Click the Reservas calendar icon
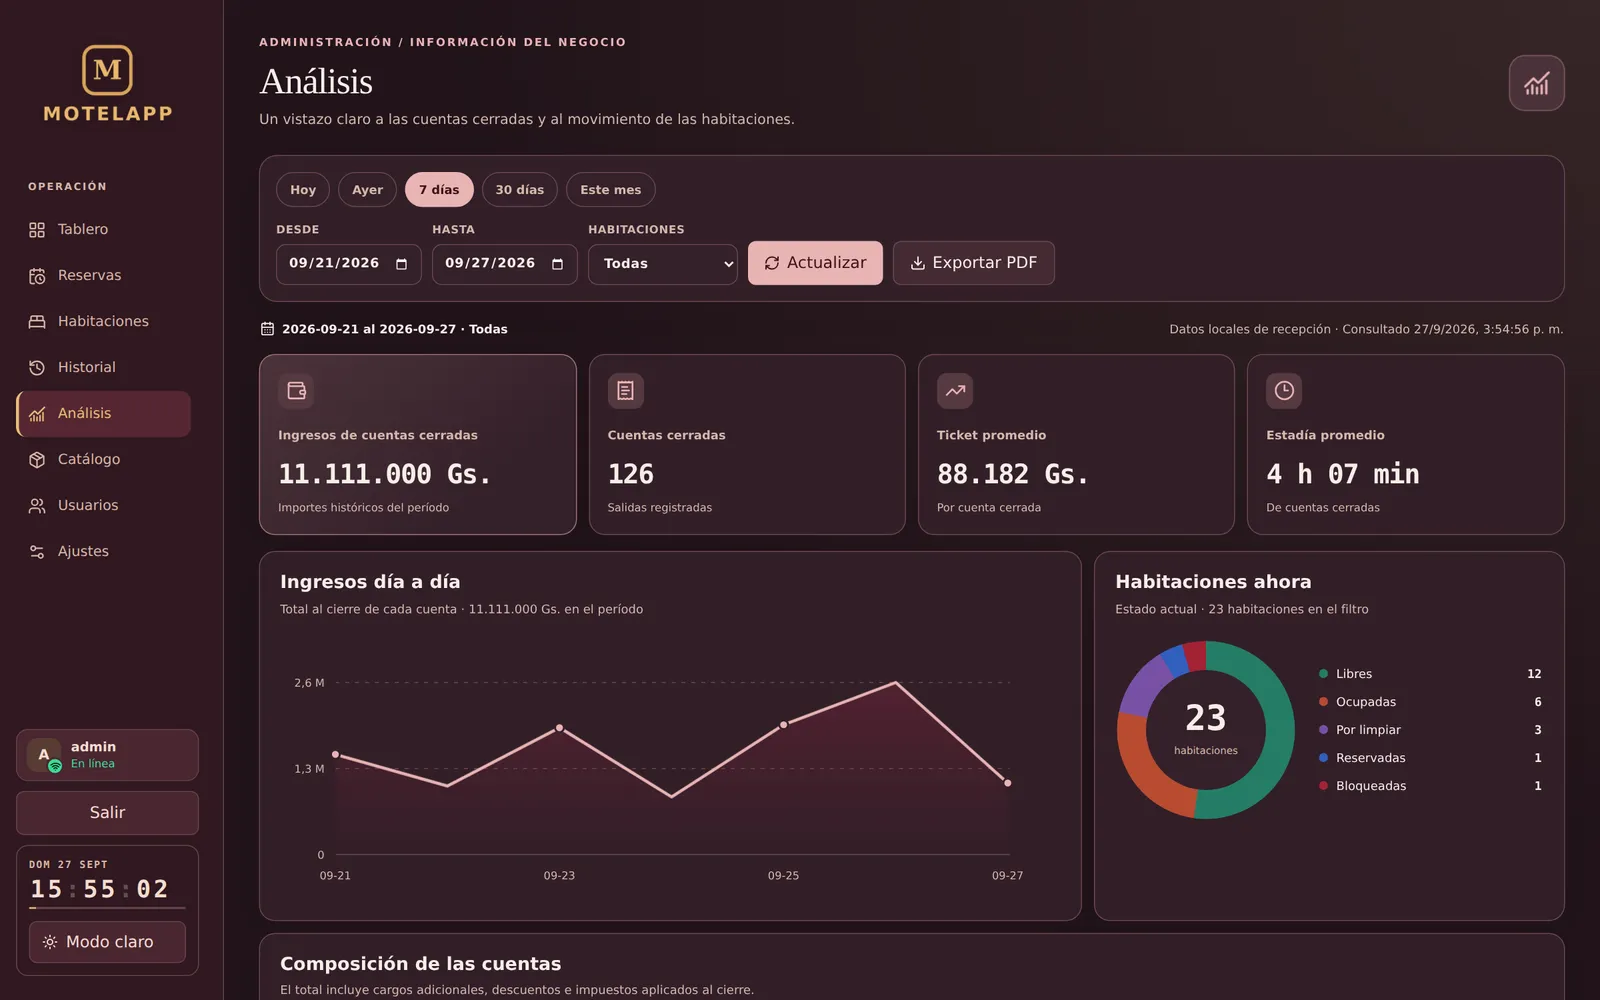The width and height of the screenshot is (1600, 1000). [37, 276]
